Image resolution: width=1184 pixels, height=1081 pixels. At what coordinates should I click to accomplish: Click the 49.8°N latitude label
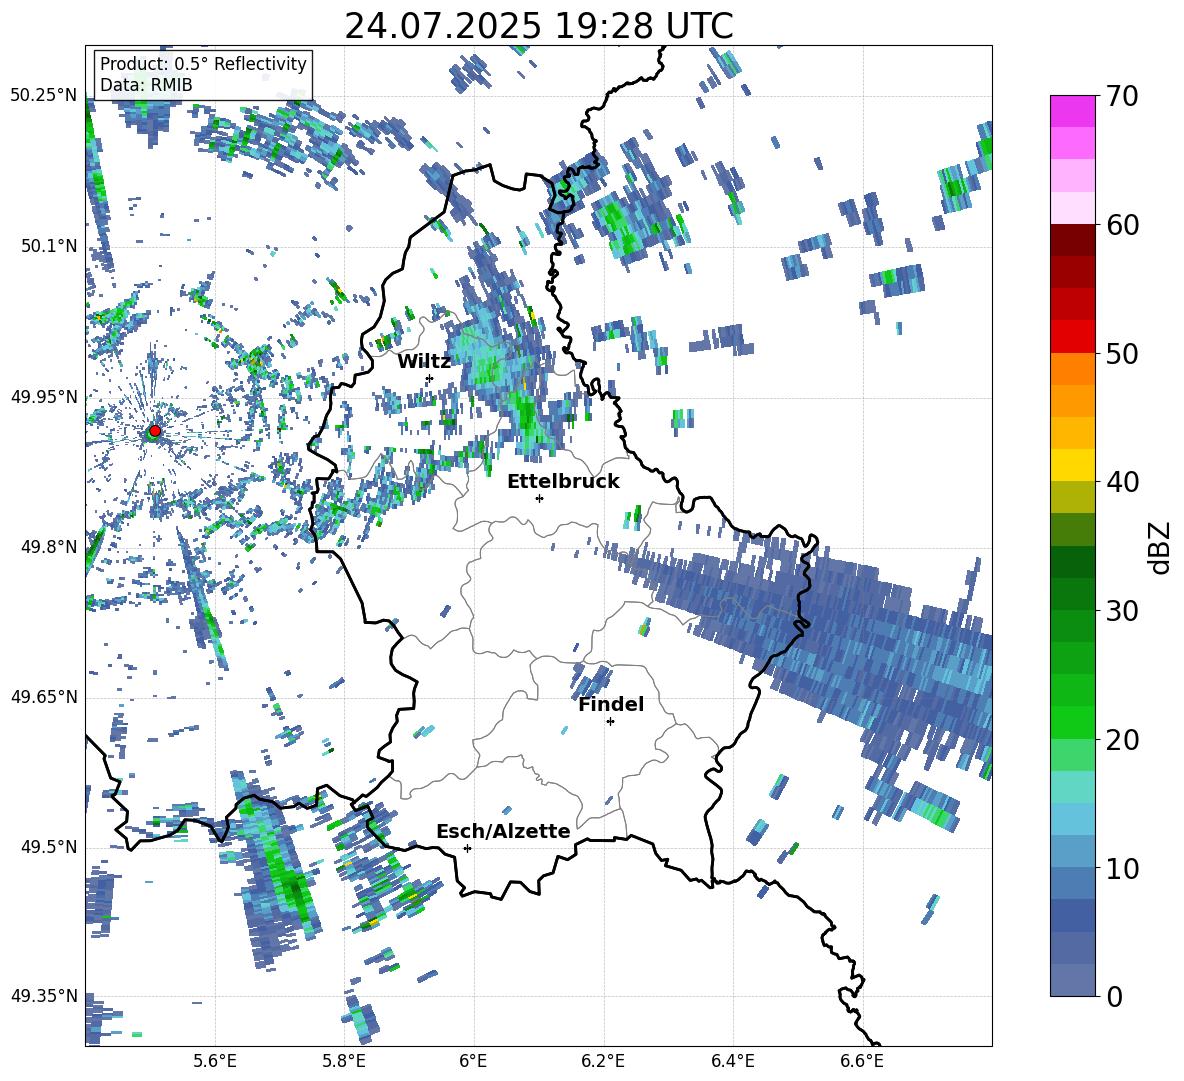(49, 546)
